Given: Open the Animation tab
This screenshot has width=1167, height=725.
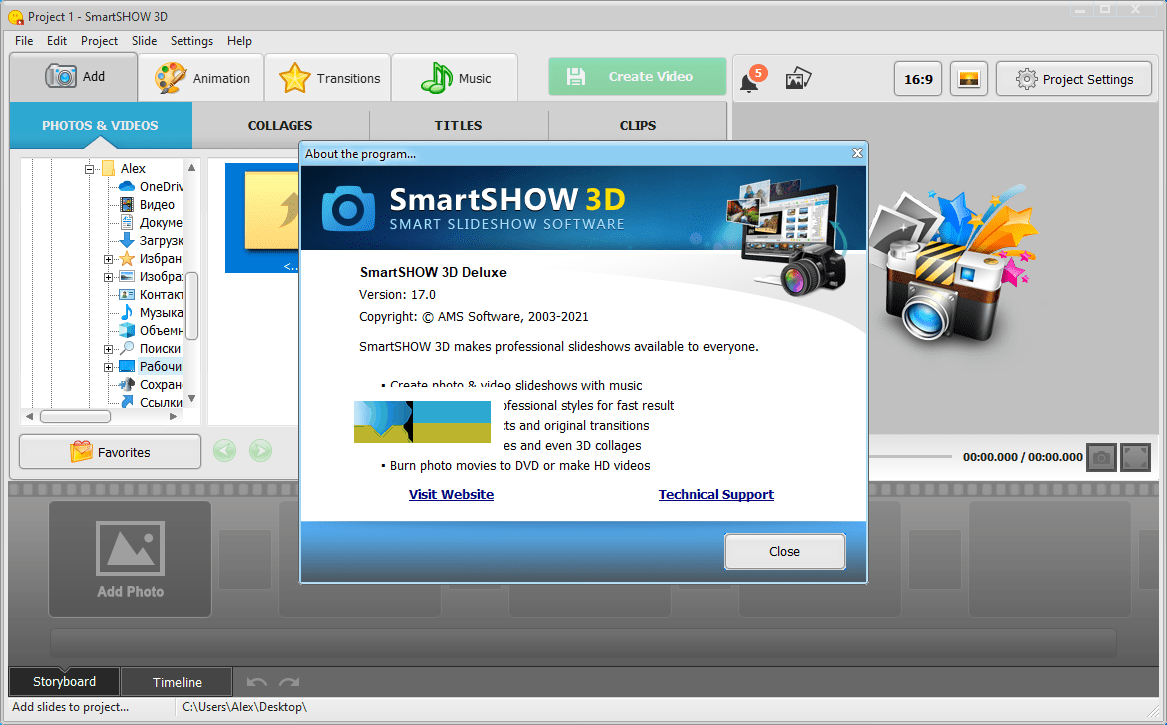Looking at the screenshot, I should pos(201,78).
